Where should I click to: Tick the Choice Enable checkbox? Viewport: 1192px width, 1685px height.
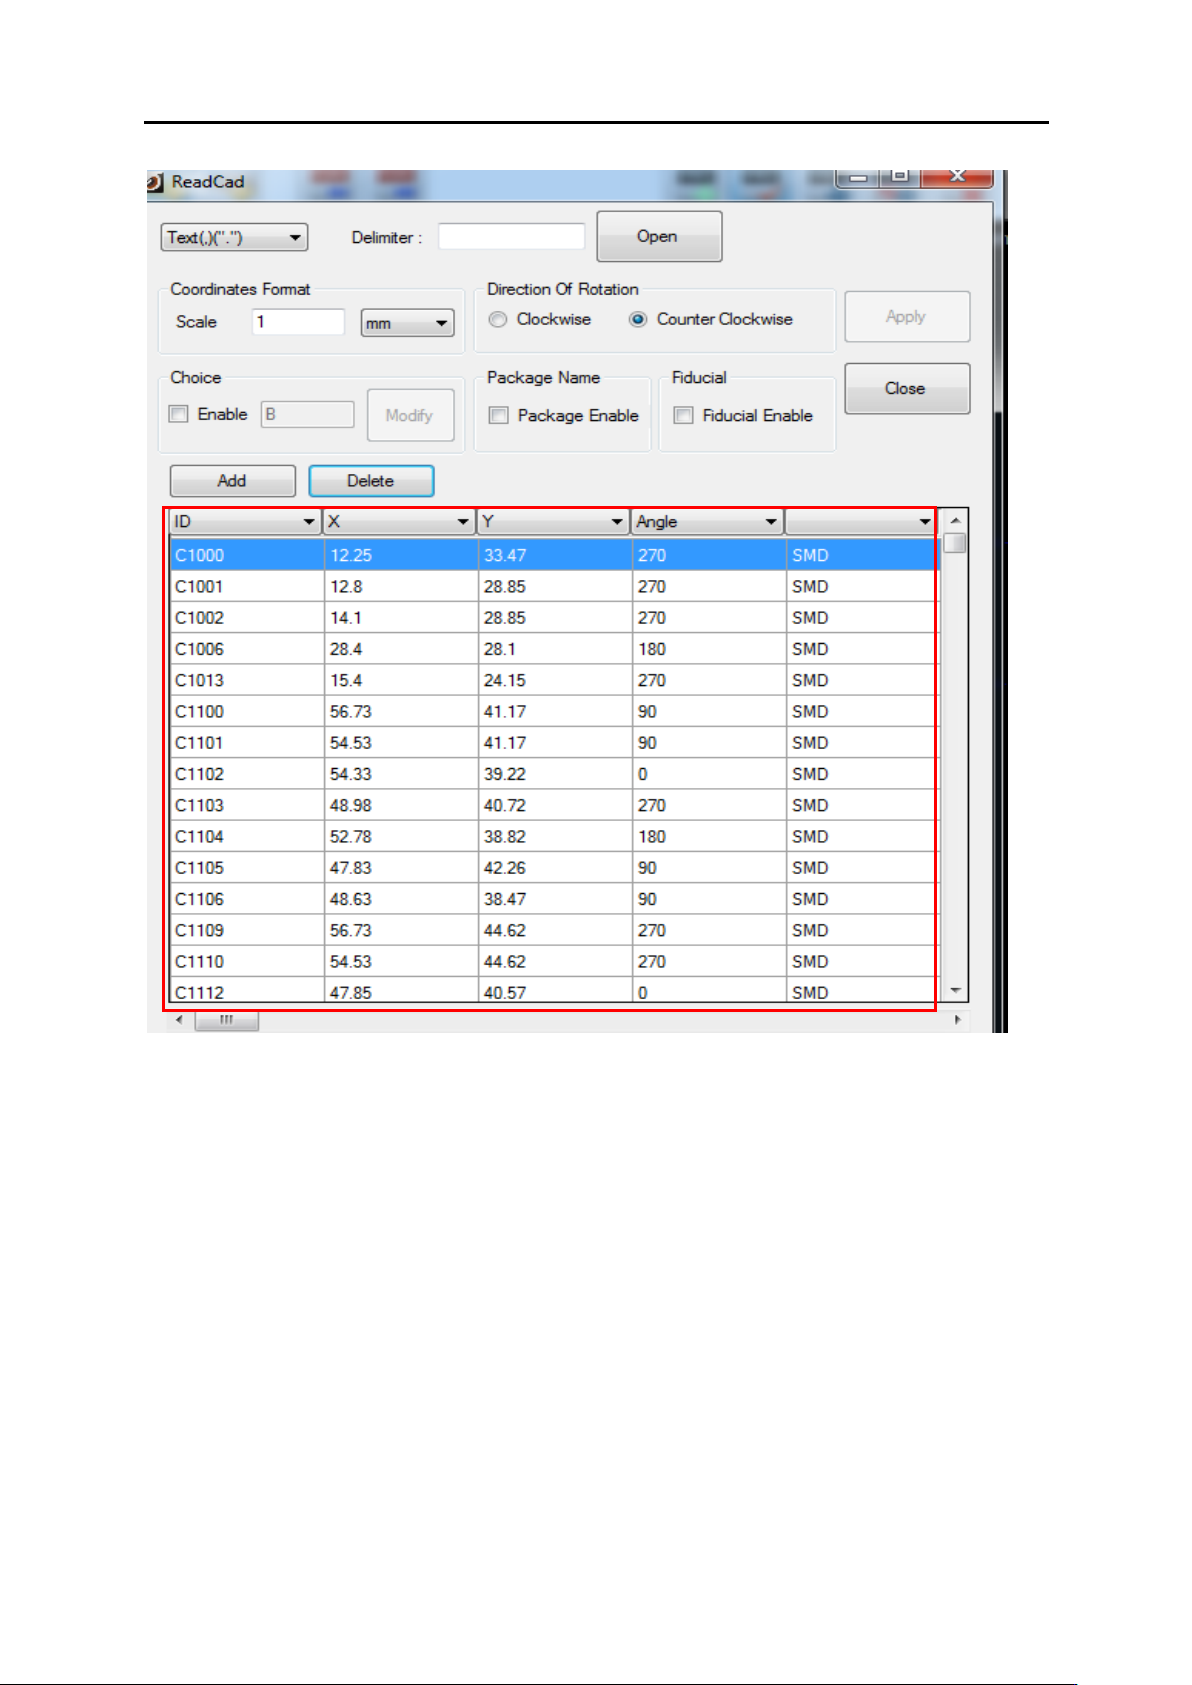click(x=179, y=414)
